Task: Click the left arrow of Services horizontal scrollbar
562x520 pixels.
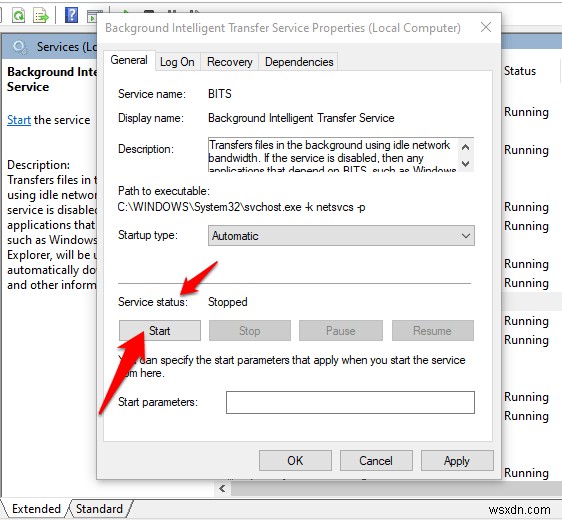Action: (223, 488)
